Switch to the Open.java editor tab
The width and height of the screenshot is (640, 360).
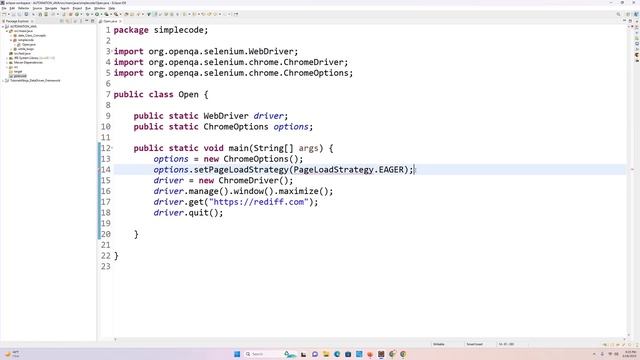[110, 21]
